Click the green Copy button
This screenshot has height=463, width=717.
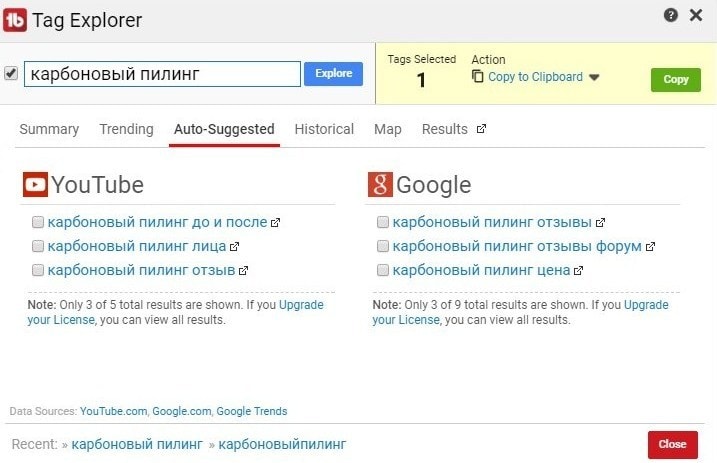click(x=676, y=79)
